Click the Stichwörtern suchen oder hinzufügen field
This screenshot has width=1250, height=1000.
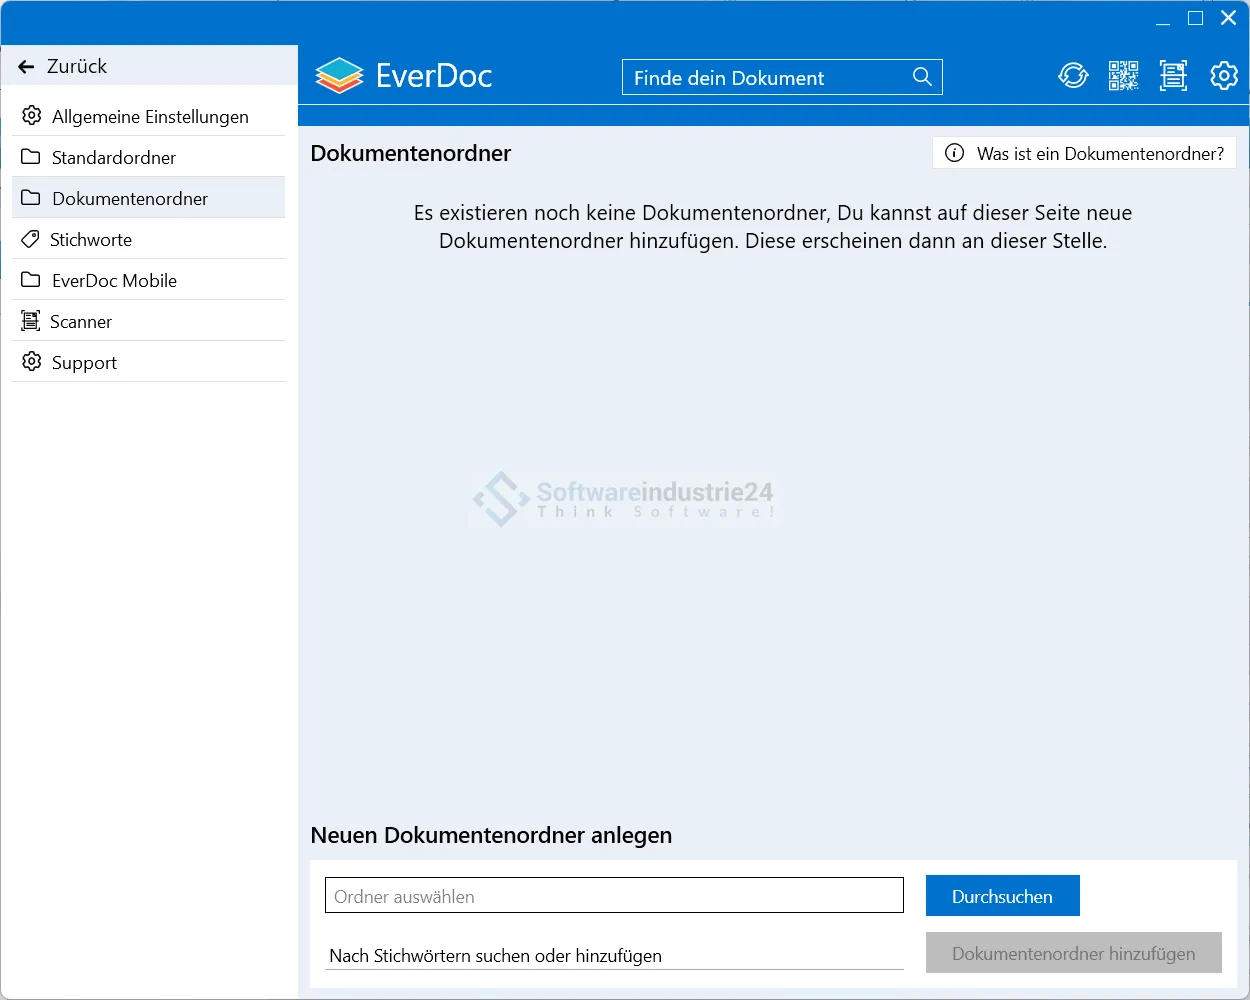pos(613,956)
